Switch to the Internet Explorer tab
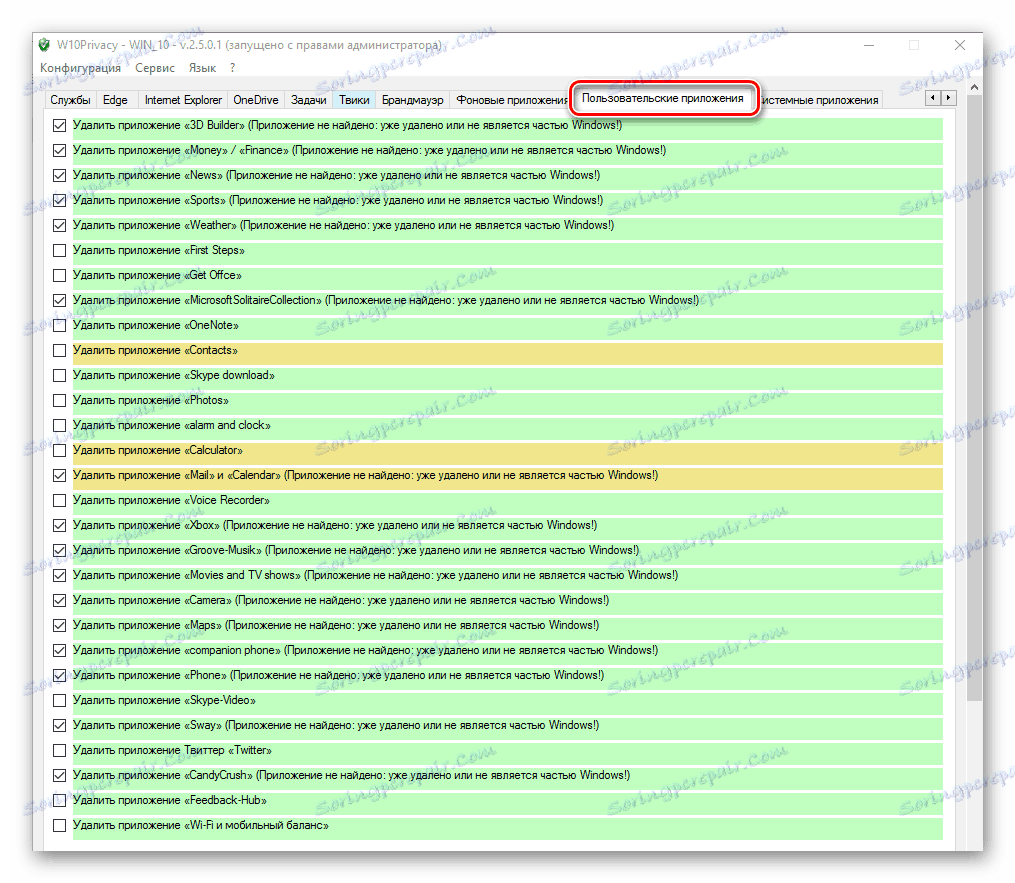Screen dimensions: 1015x883 183,100
